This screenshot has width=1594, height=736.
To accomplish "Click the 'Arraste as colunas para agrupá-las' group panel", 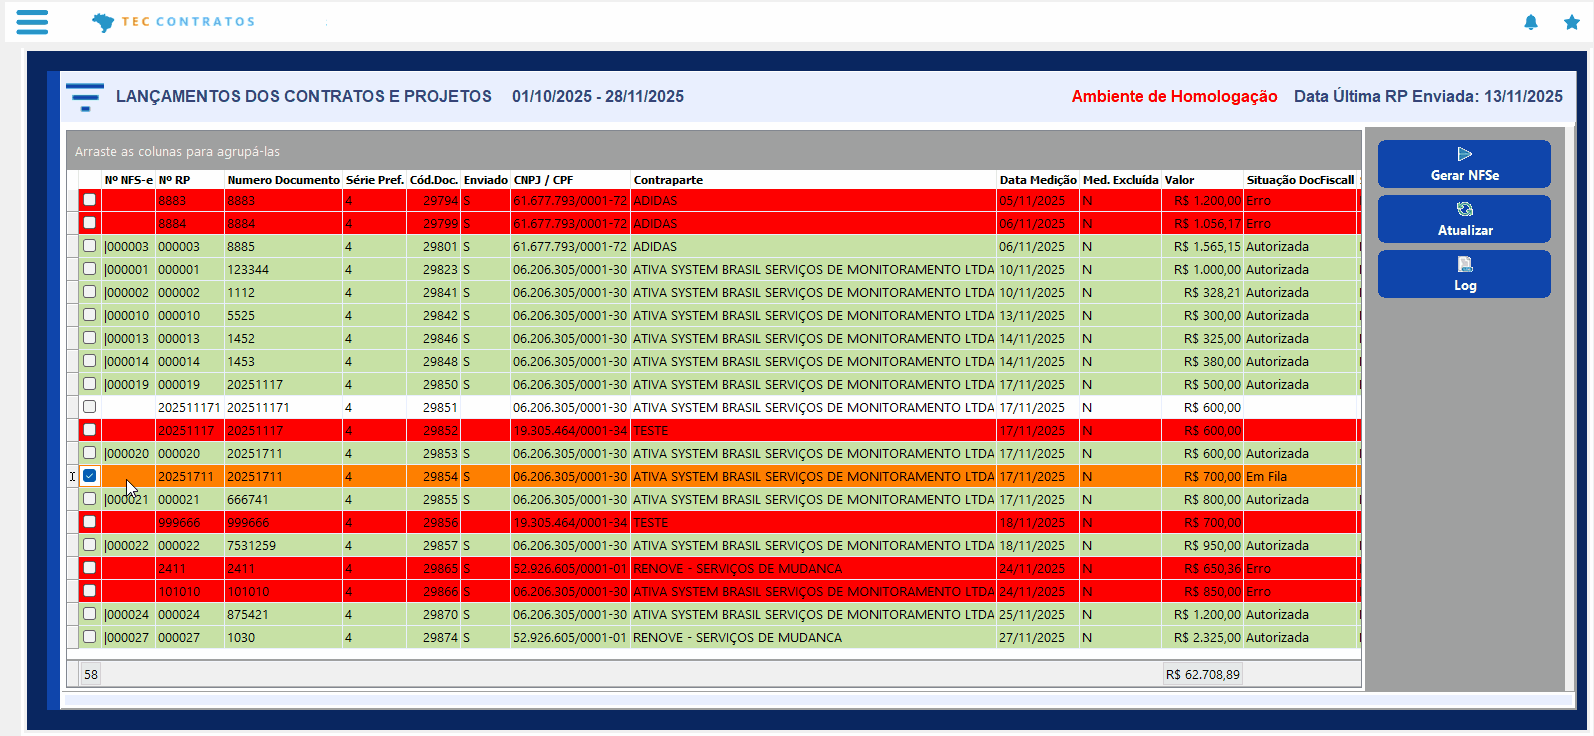I will [714, 151].
